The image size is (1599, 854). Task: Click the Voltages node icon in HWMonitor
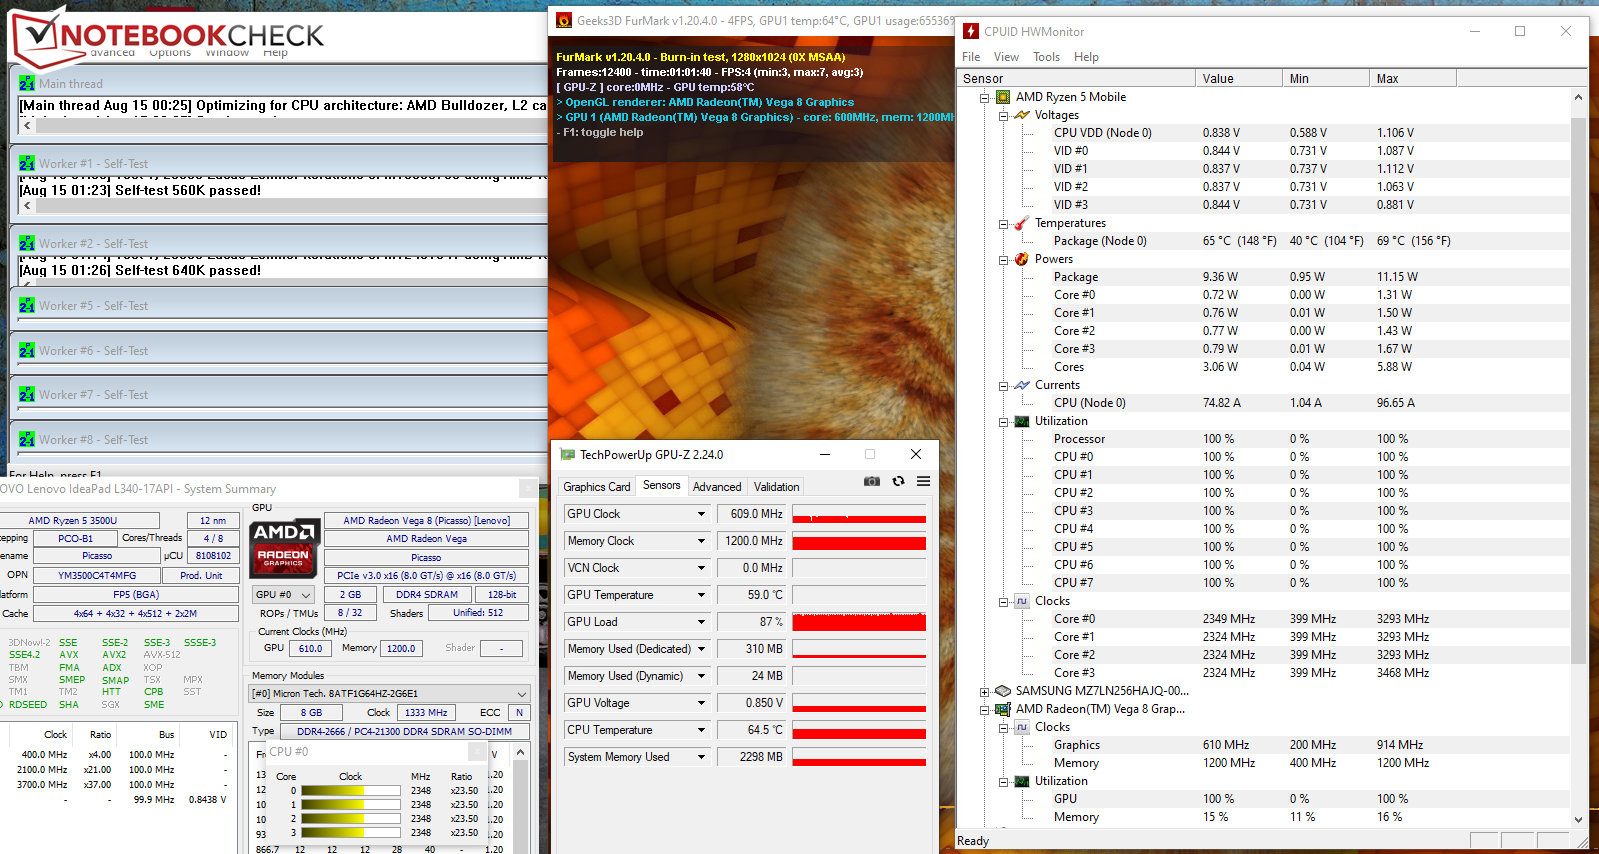click(x=1022, y=115)
